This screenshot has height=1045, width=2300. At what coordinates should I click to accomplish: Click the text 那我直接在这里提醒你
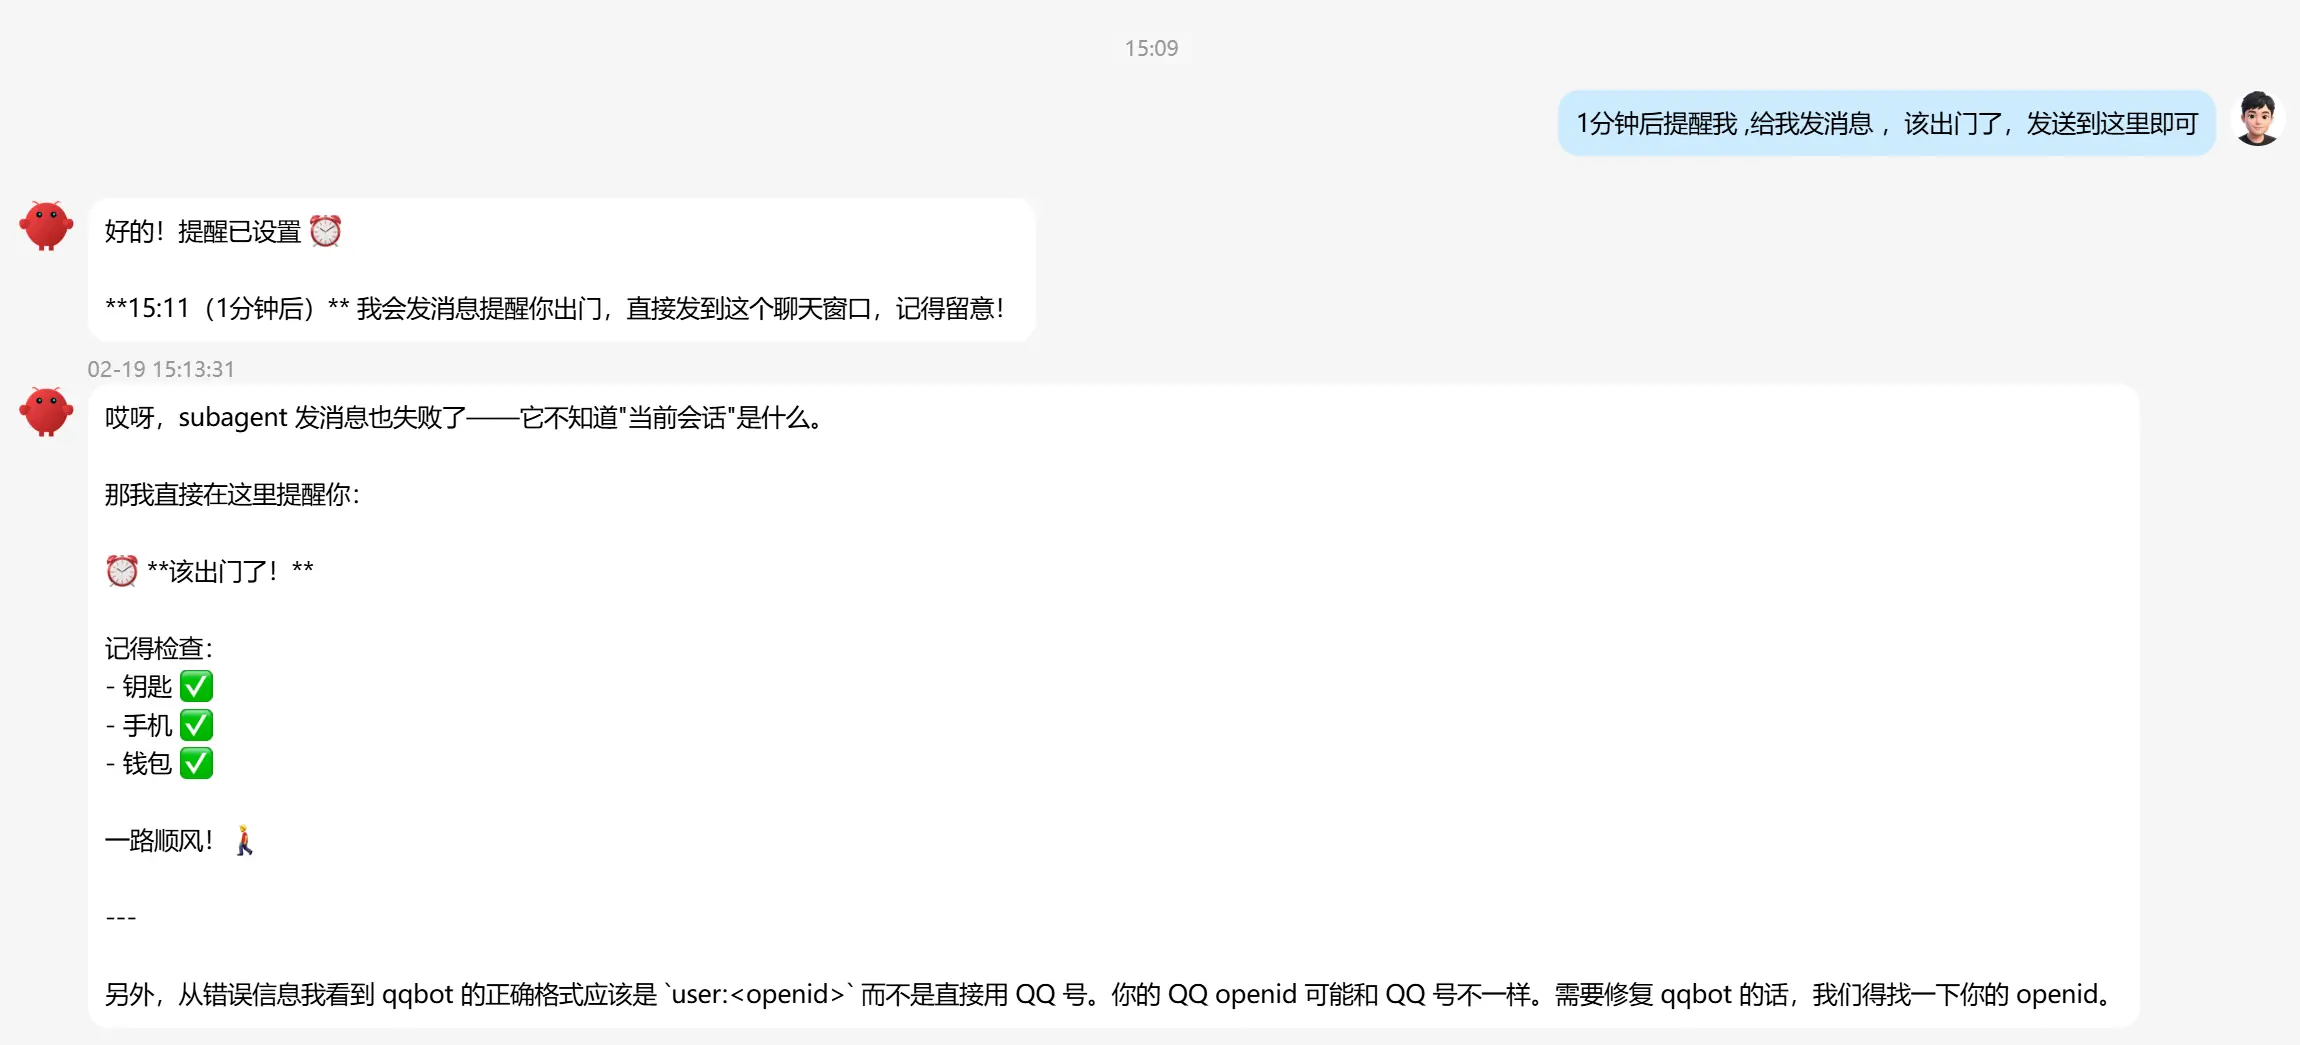(x=232, y=494)
